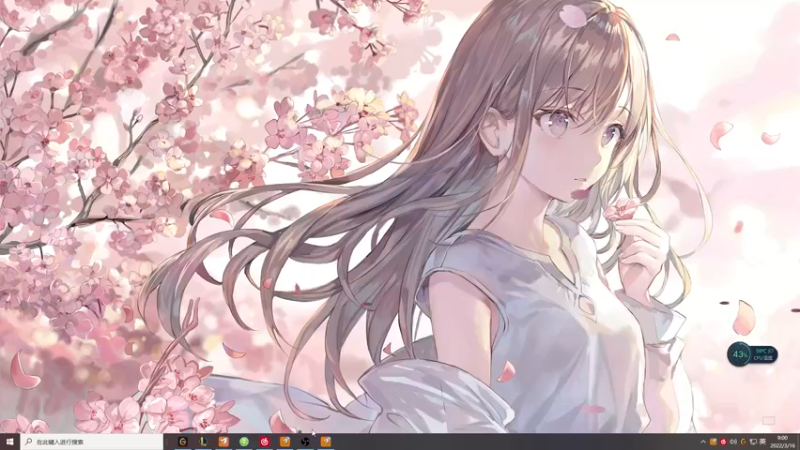Switch the 英 input method indicator
The height and width of the screenshot is (450, 800).
click(762, 442)
